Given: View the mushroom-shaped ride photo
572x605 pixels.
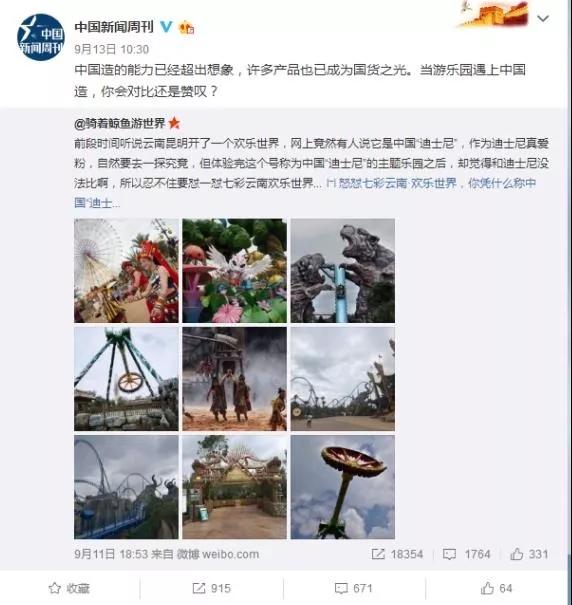Looking at the screenshot, I should point(343,487).
